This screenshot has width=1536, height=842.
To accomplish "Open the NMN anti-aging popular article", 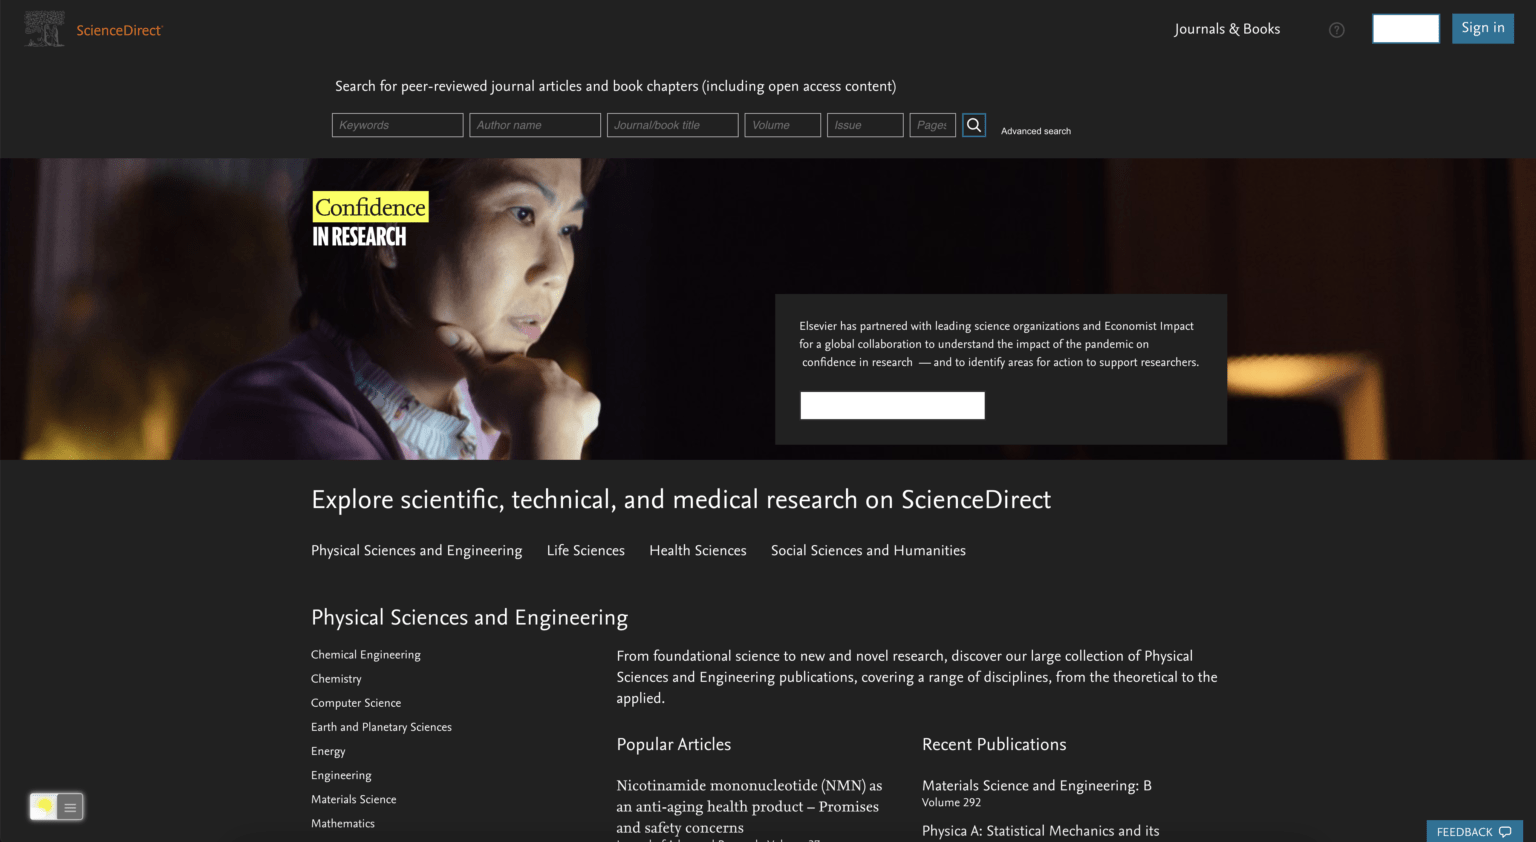I will point(748,806).
